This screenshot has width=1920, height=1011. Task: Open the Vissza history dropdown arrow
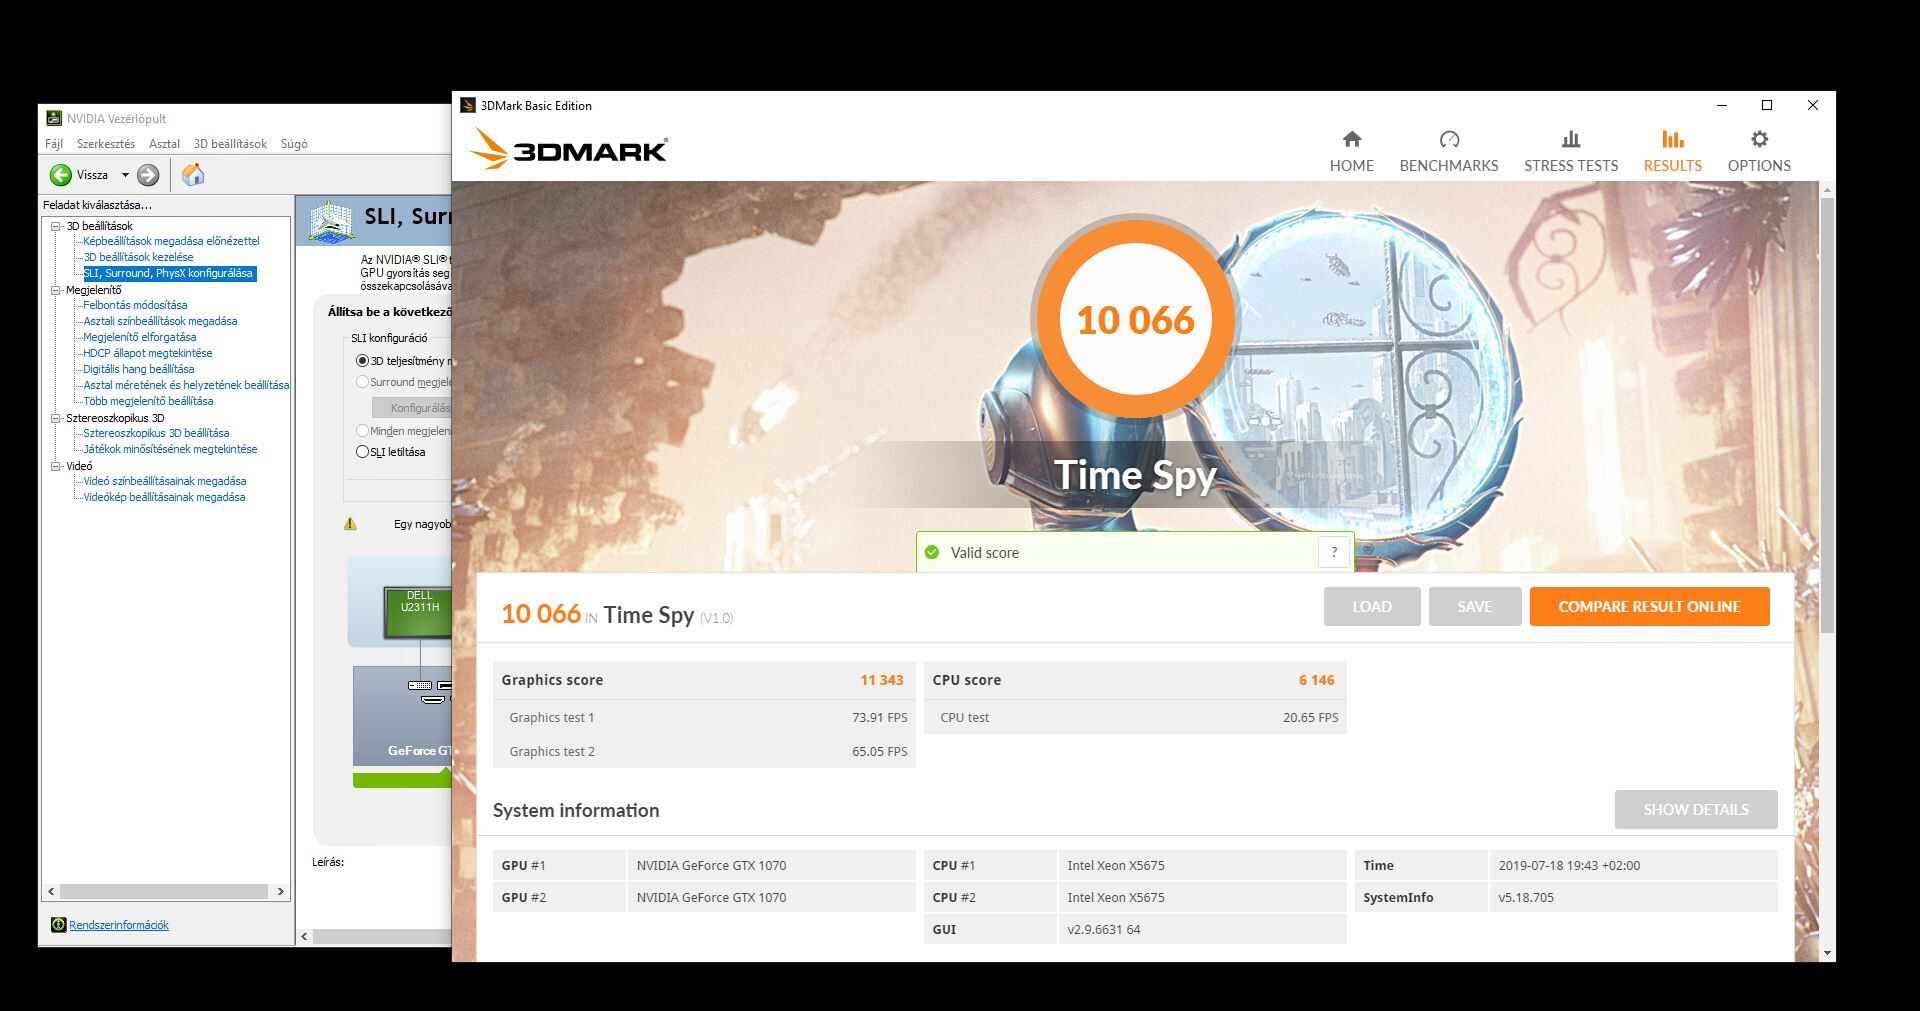(x=125, y=175)
